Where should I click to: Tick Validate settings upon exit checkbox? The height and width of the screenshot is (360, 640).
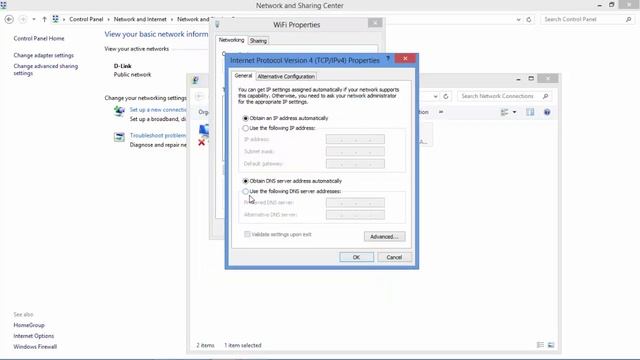pos(247,234)
